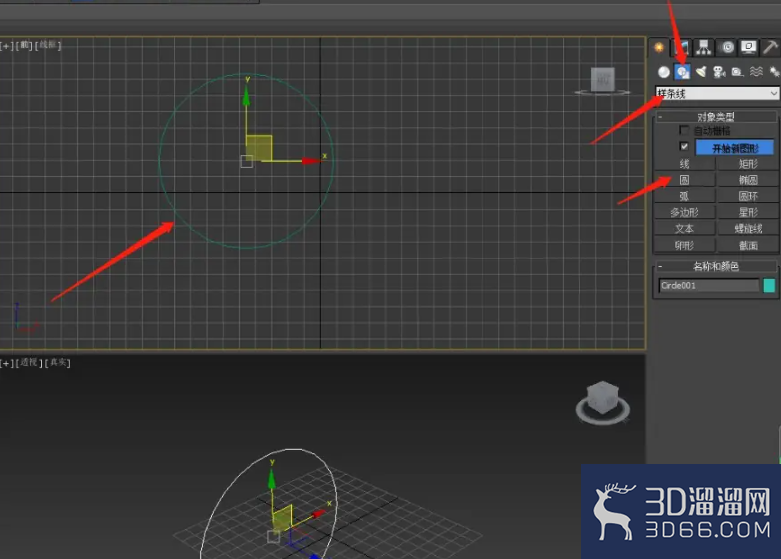Select the Cameras category icon
The image size is (781, 559).
[719, 72]
